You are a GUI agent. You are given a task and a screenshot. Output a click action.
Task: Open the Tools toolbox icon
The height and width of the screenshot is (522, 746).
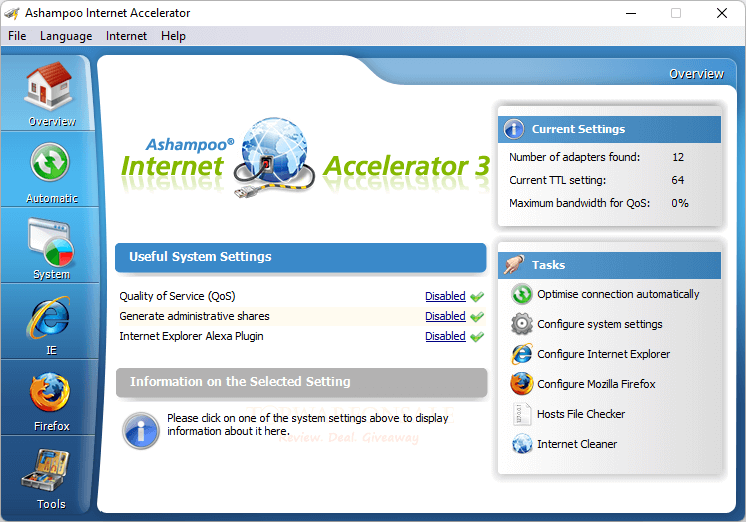46,470
